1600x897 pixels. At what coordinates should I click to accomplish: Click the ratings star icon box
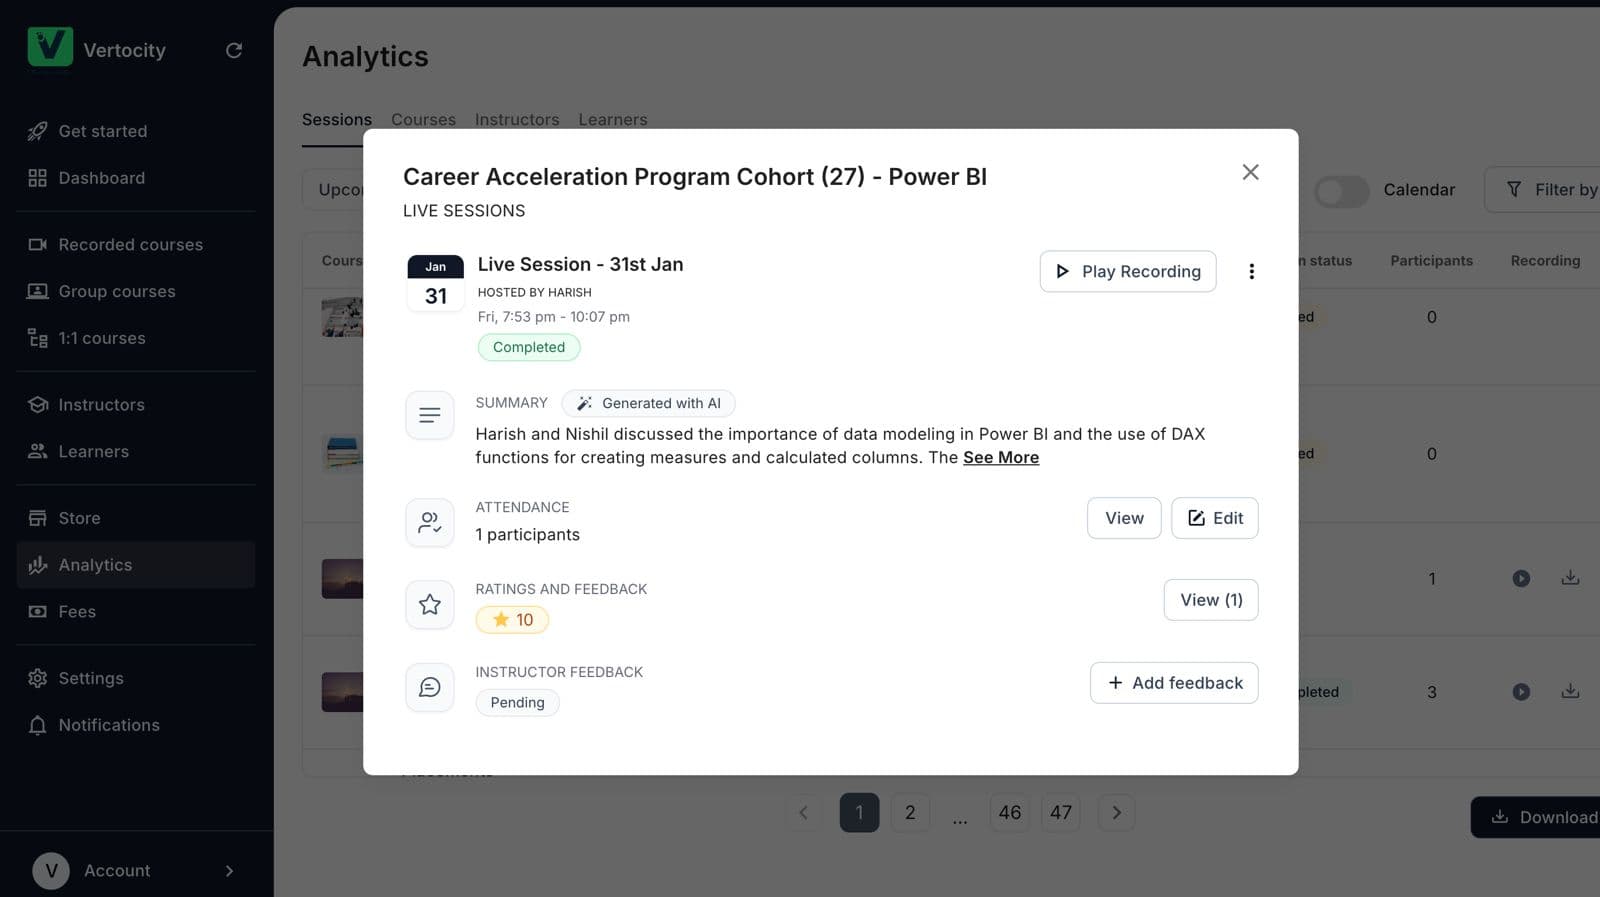[x=430, y=604]
